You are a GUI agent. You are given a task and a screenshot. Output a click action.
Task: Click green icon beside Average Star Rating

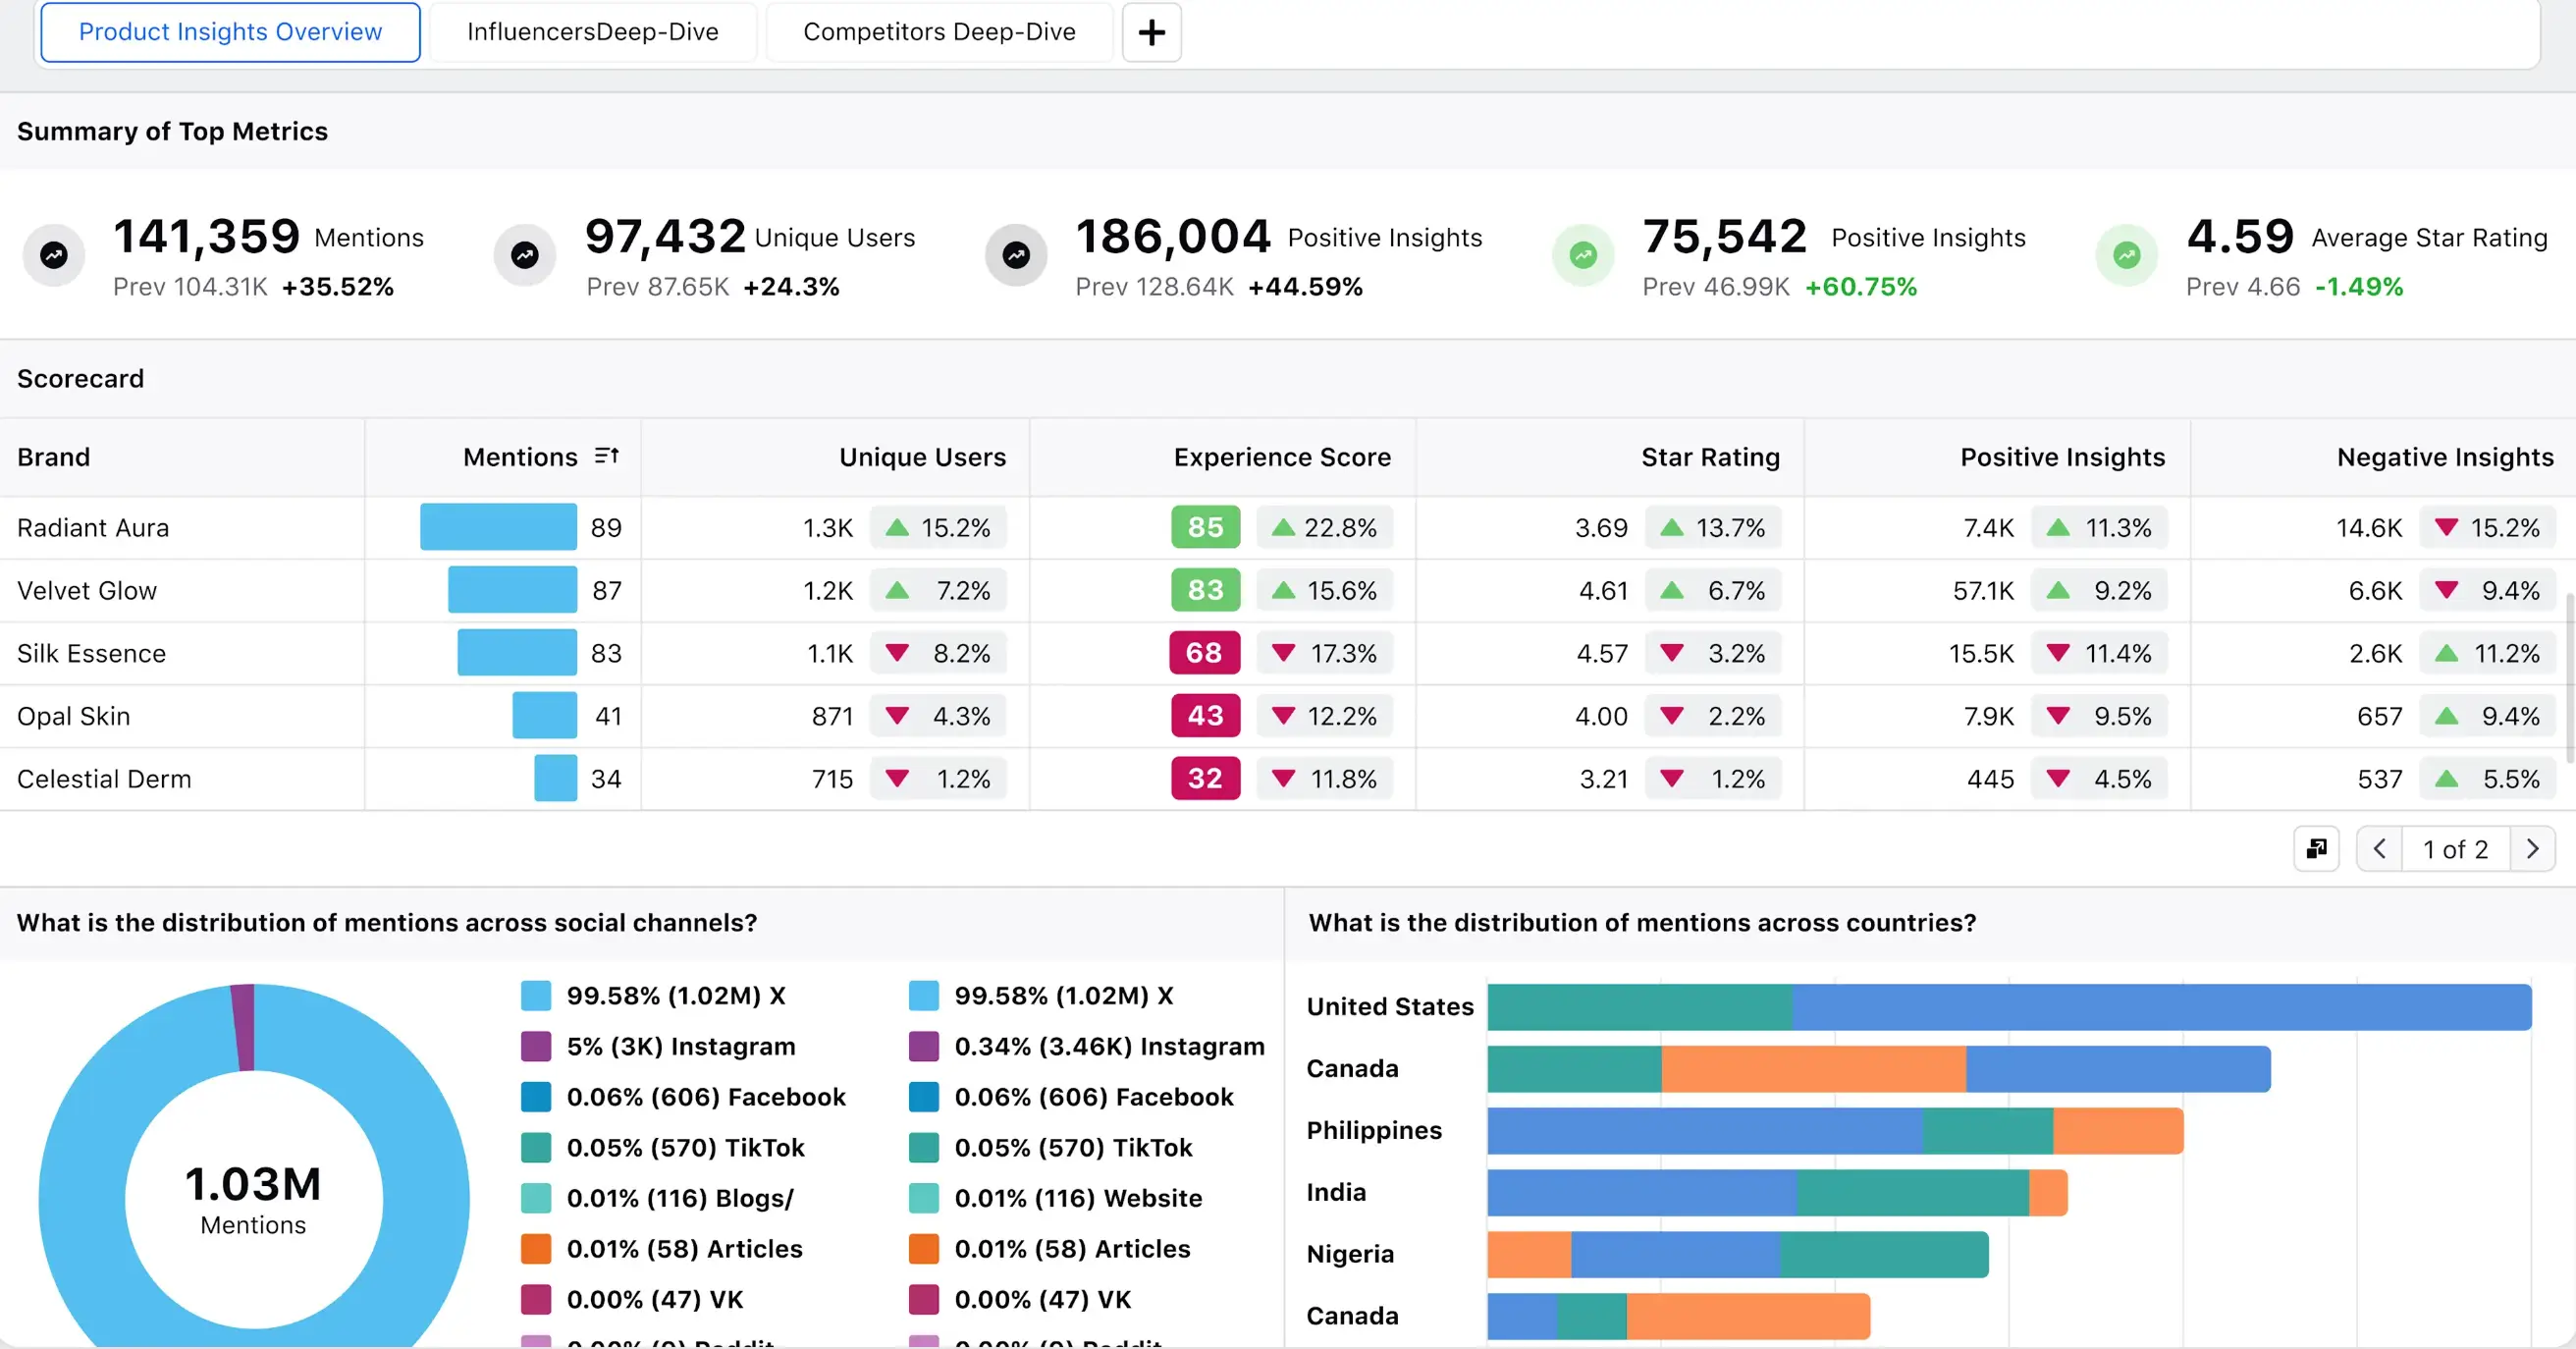click(x=2126, y=256)
